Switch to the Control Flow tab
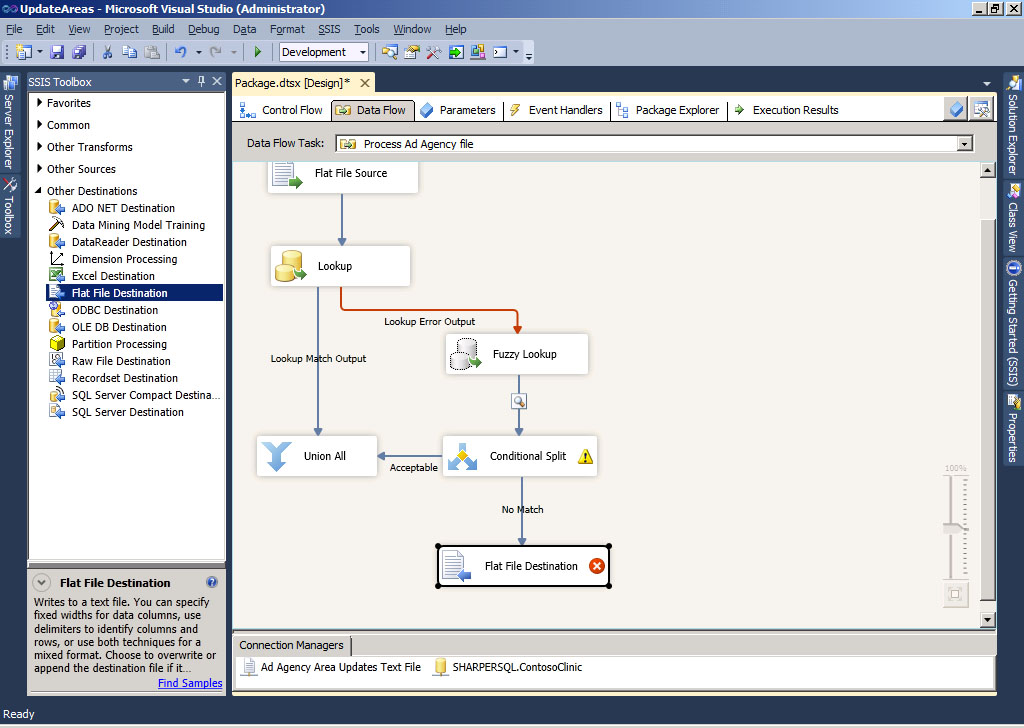1024x728 pixels. pos(281,110)
